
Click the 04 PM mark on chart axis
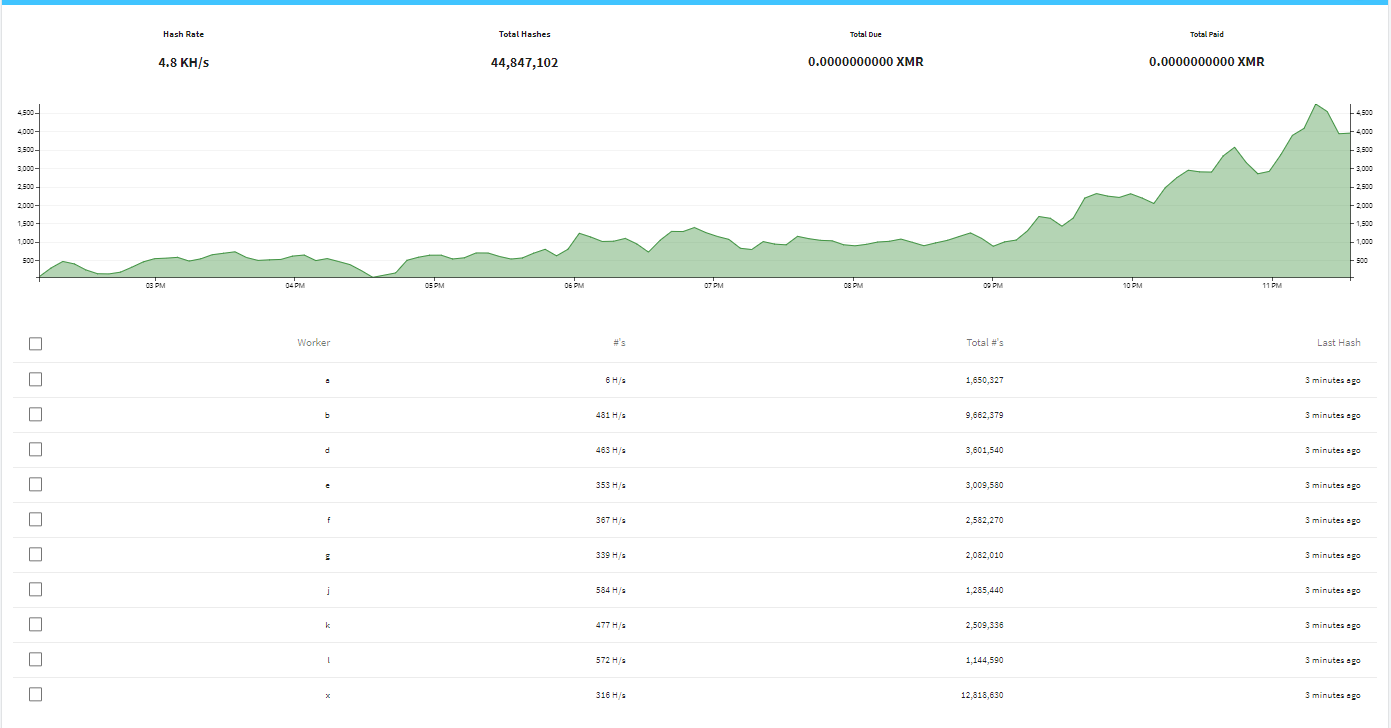pos(295,286)
